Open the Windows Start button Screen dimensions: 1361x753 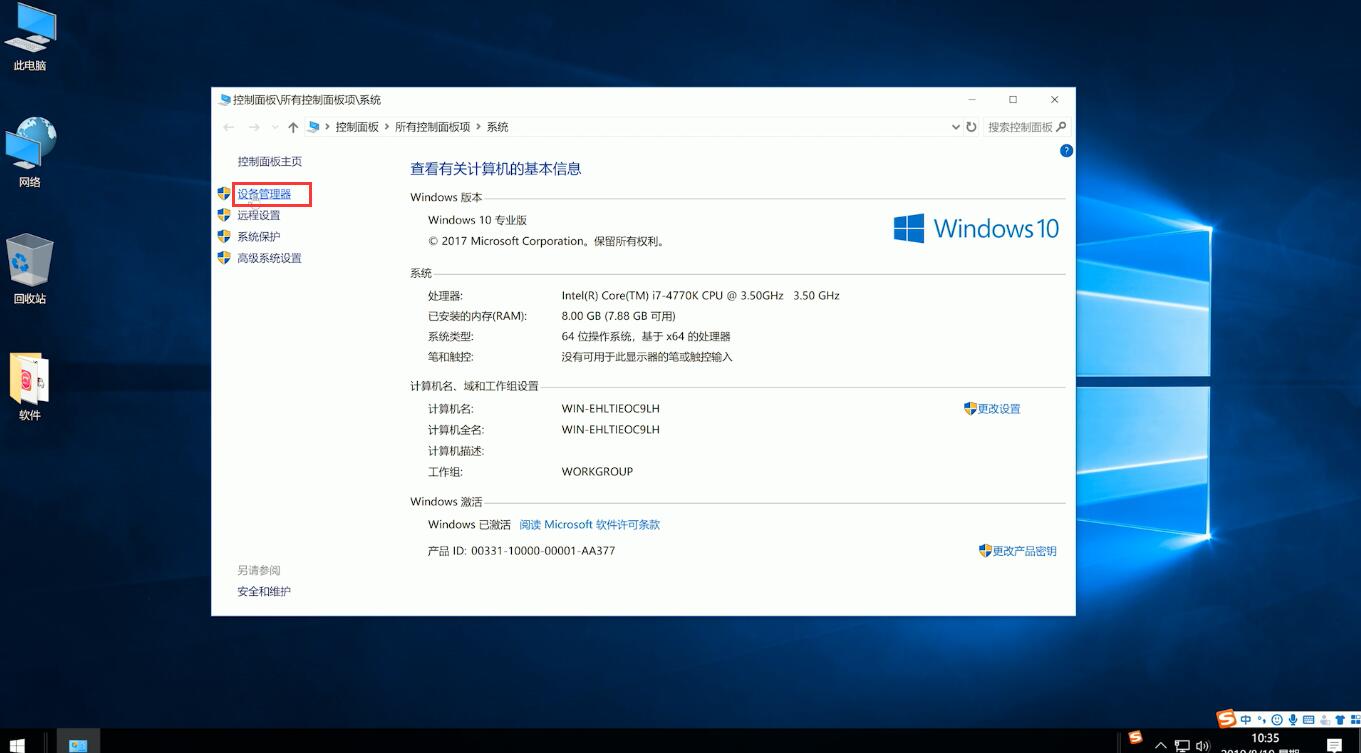[16, 744]
